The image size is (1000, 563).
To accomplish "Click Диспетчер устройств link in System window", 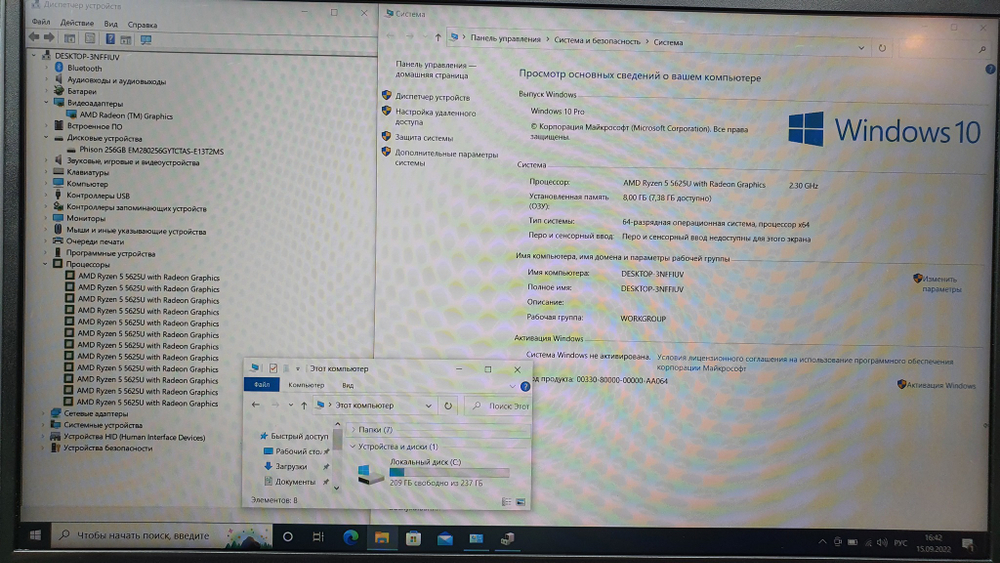I will pos(432,97).
